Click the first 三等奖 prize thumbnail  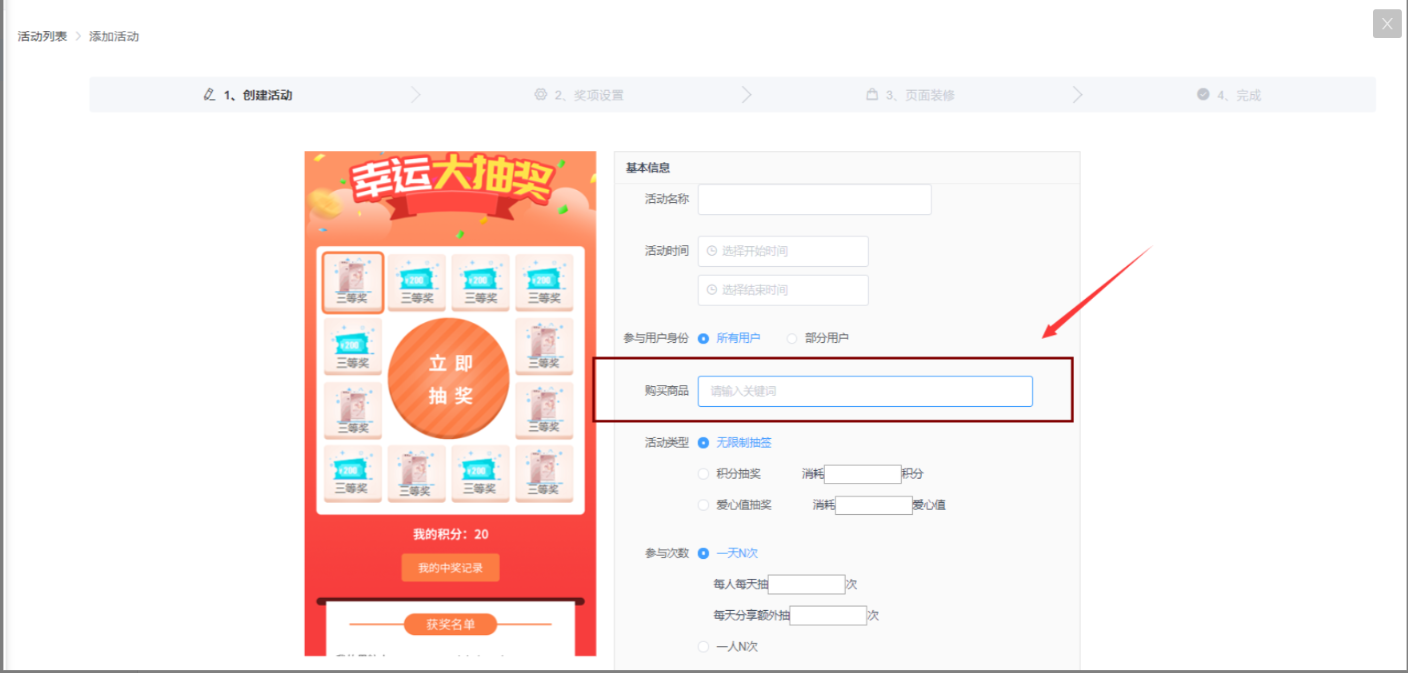(352, 282)
